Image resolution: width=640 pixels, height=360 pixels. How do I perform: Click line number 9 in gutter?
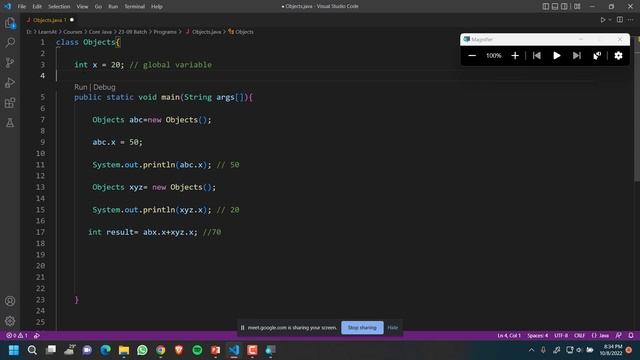pyautogui.click(x=43, y=142)
